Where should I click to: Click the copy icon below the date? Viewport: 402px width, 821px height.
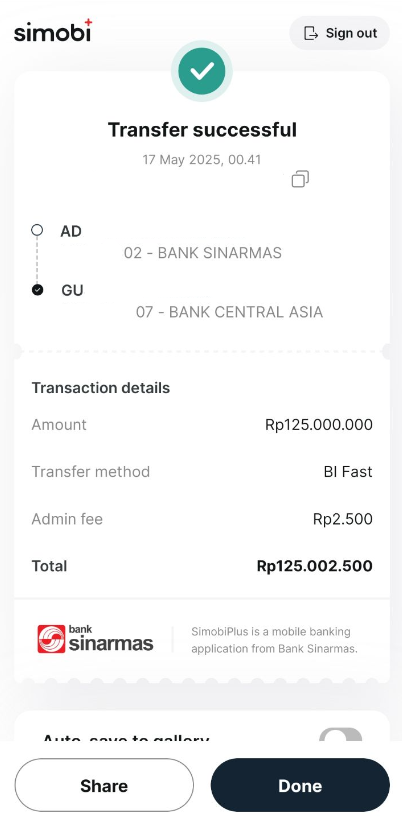tap(300, 179)
